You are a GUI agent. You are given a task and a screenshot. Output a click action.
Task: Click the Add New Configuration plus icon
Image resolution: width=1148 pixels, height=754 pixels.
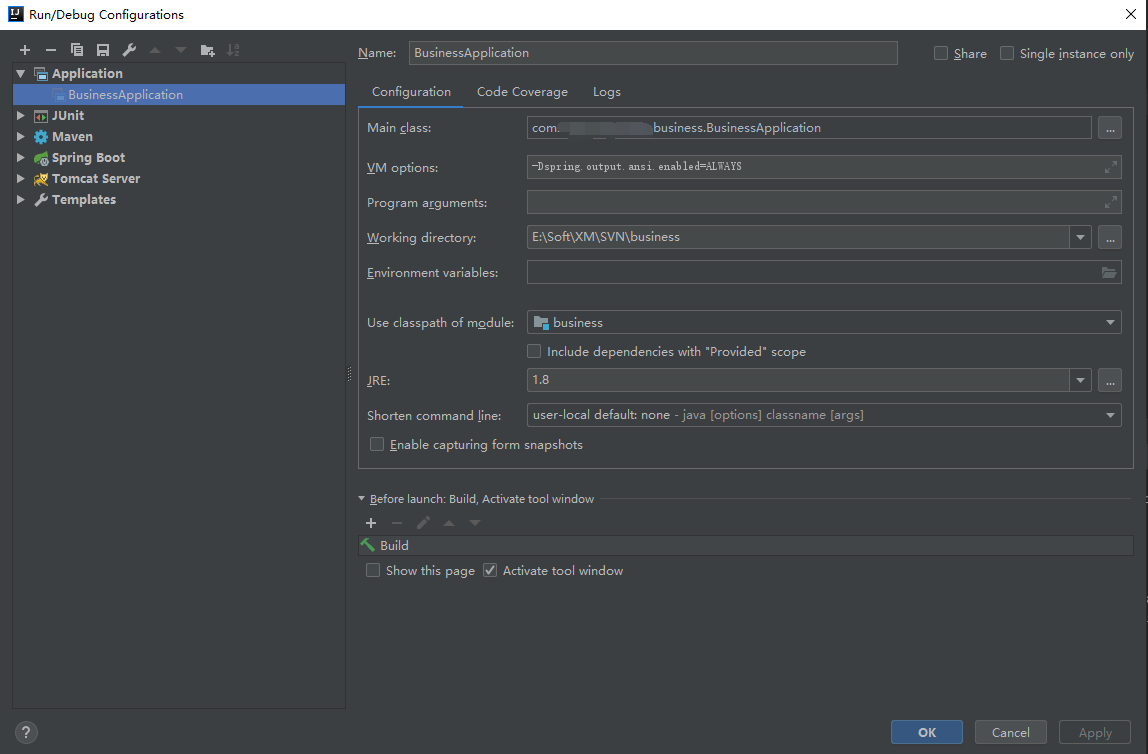(25, 50)
